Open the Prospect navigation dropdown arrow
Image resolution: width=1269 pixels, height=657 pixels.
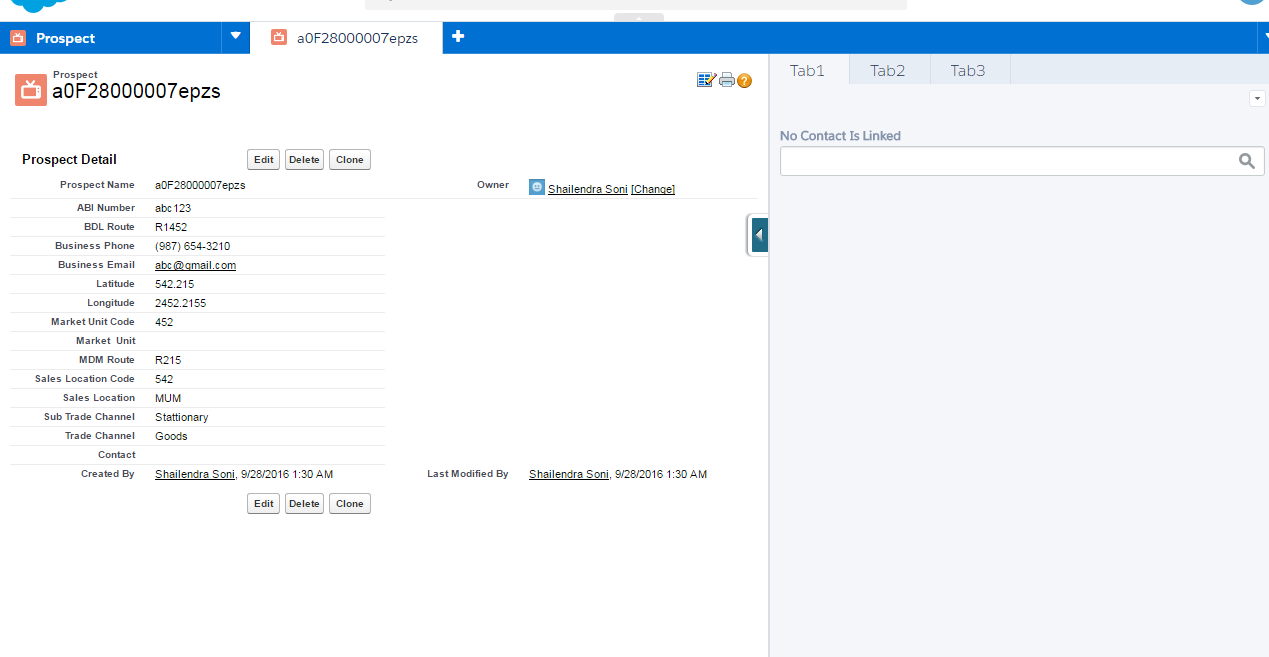(235, 37)
